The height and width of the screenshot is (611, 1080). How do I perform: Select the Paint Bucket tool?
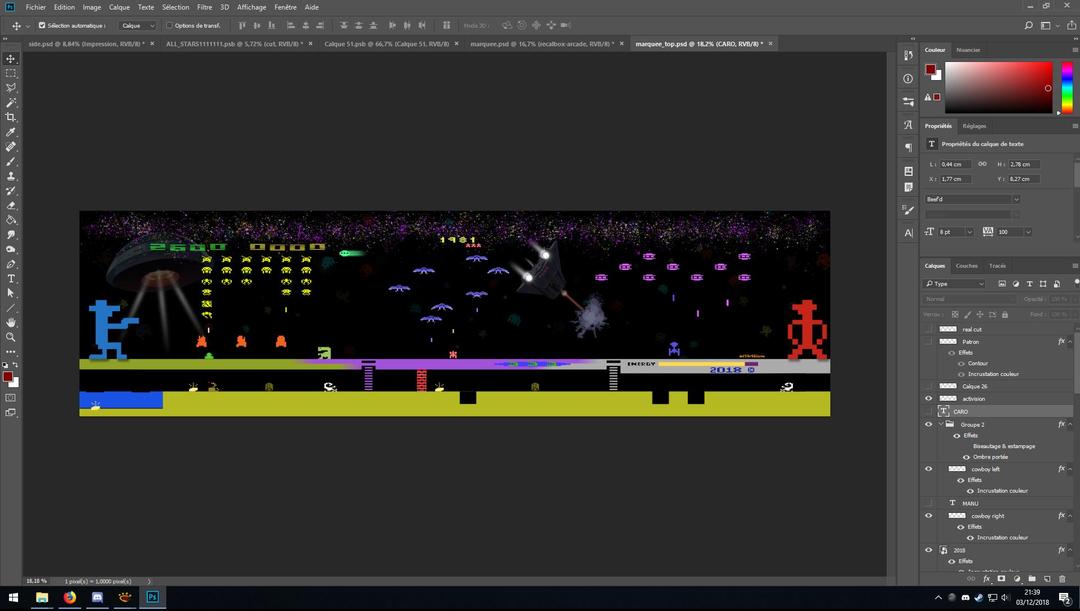pos(10,220)
